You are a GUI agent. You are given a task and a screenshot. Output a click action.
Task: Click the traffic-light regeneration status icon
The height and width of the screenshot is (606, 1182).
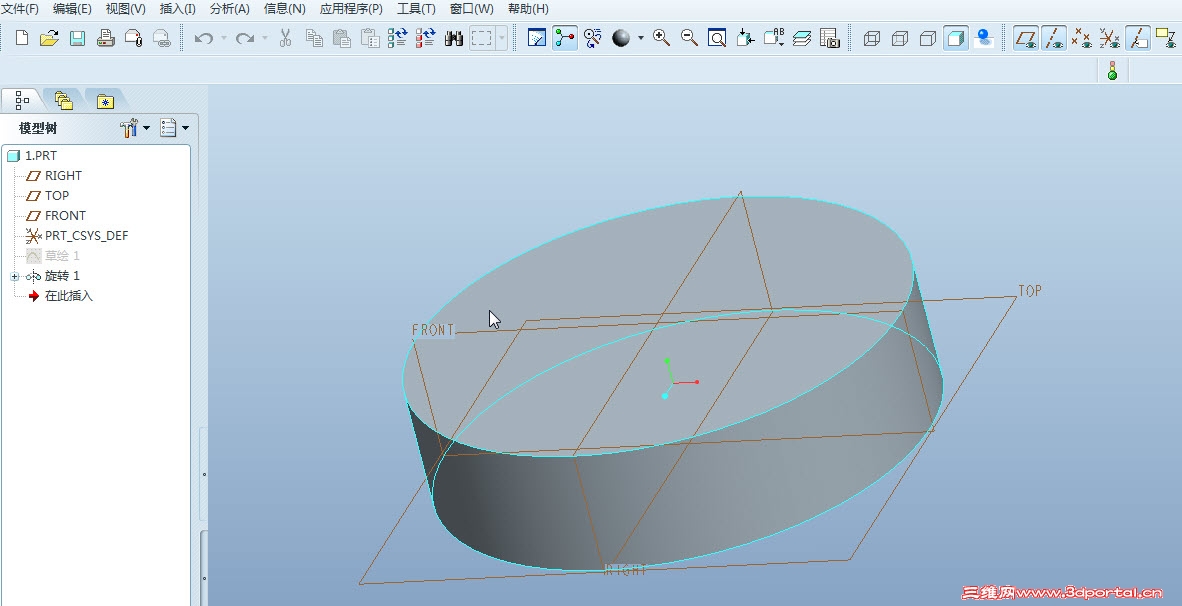tap(1112, 71)
